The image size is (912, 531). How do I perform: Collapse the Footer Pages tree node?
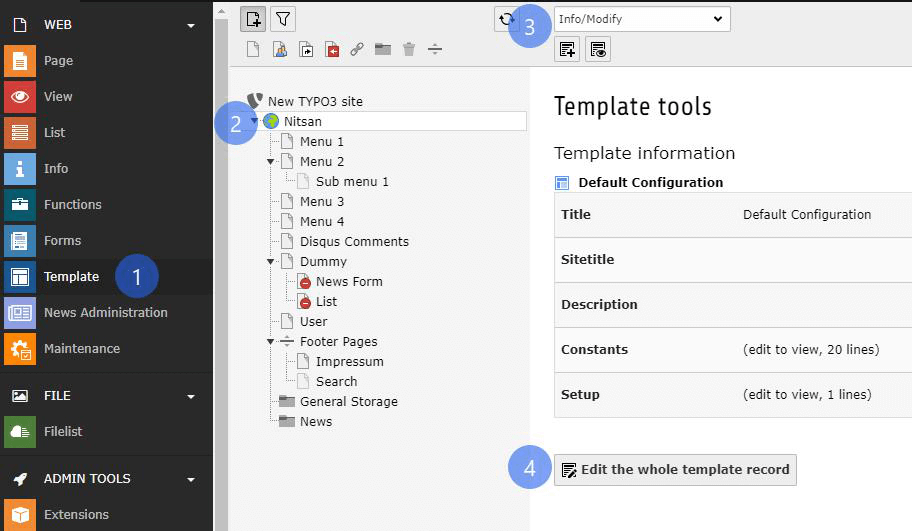(270, 342)
